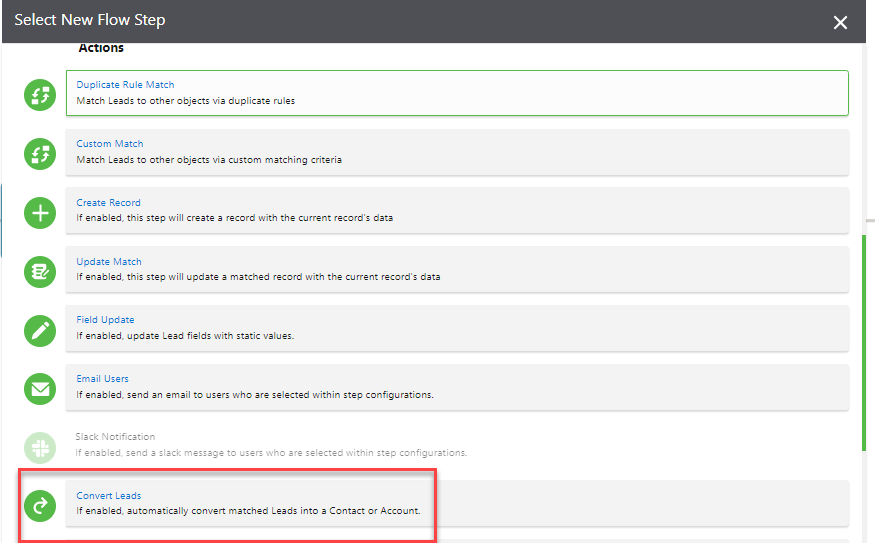Click the 'send a slack message' description
Screen dimensions: 875x543
271,453
